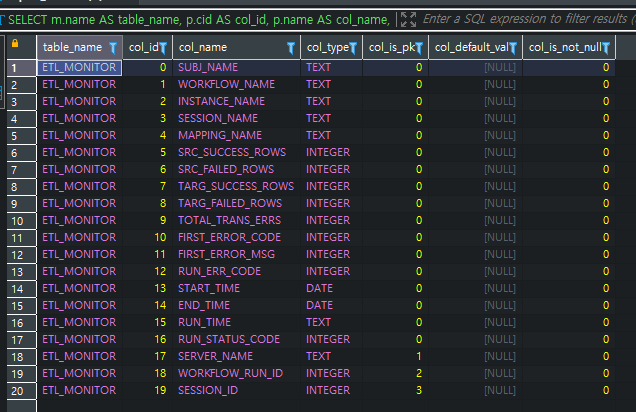Select the SUBJ_NAME cell

click(236, 67)
